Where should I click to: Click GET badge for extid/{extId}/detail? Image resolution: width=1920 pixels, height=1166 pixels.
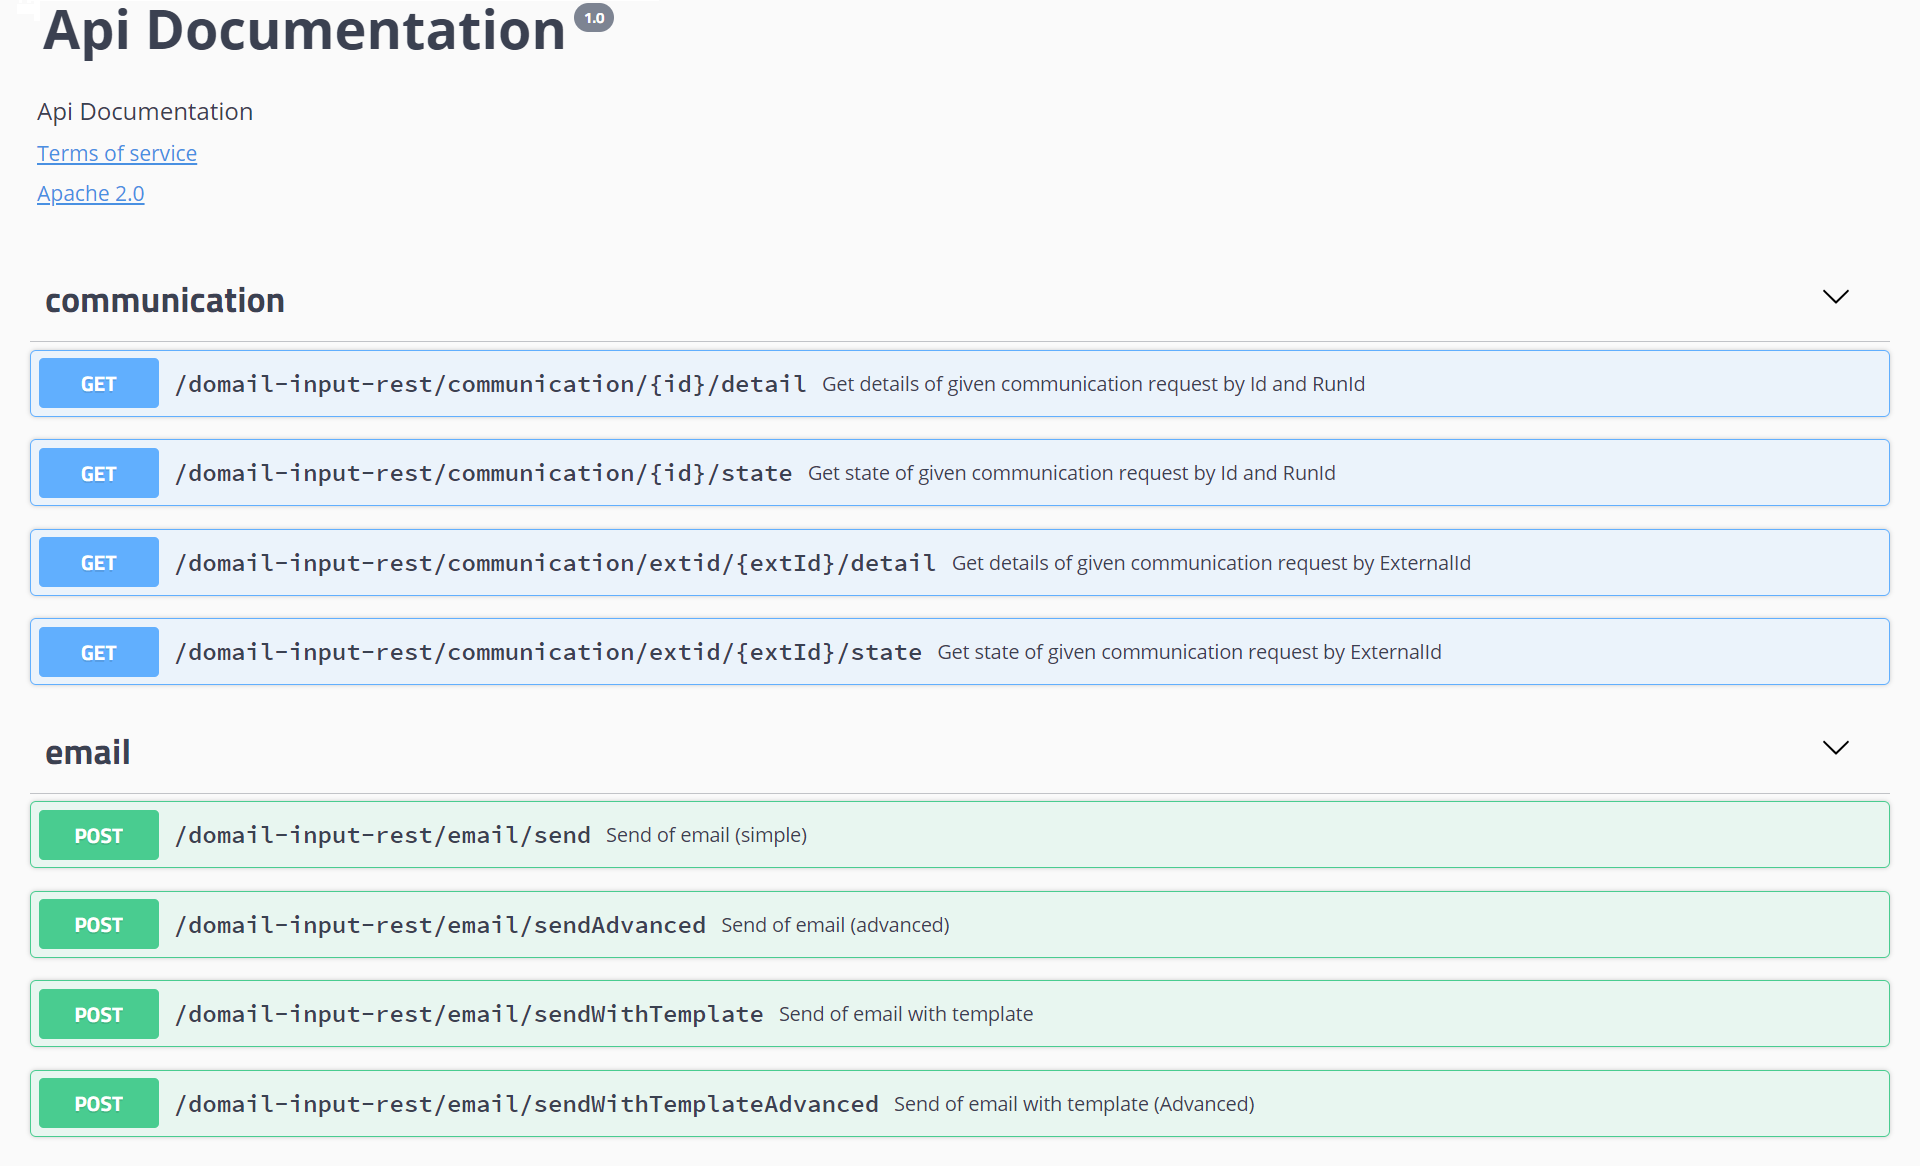99,562
